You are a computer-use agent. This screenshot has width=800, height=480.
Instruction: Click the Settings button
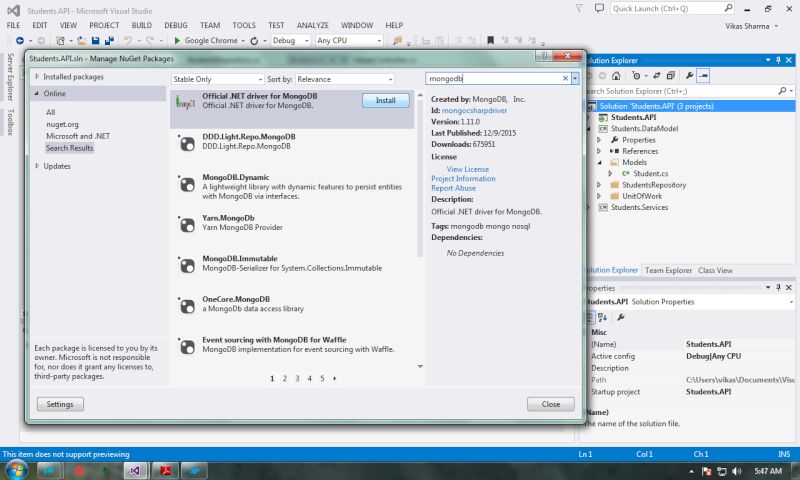point(60,404)
